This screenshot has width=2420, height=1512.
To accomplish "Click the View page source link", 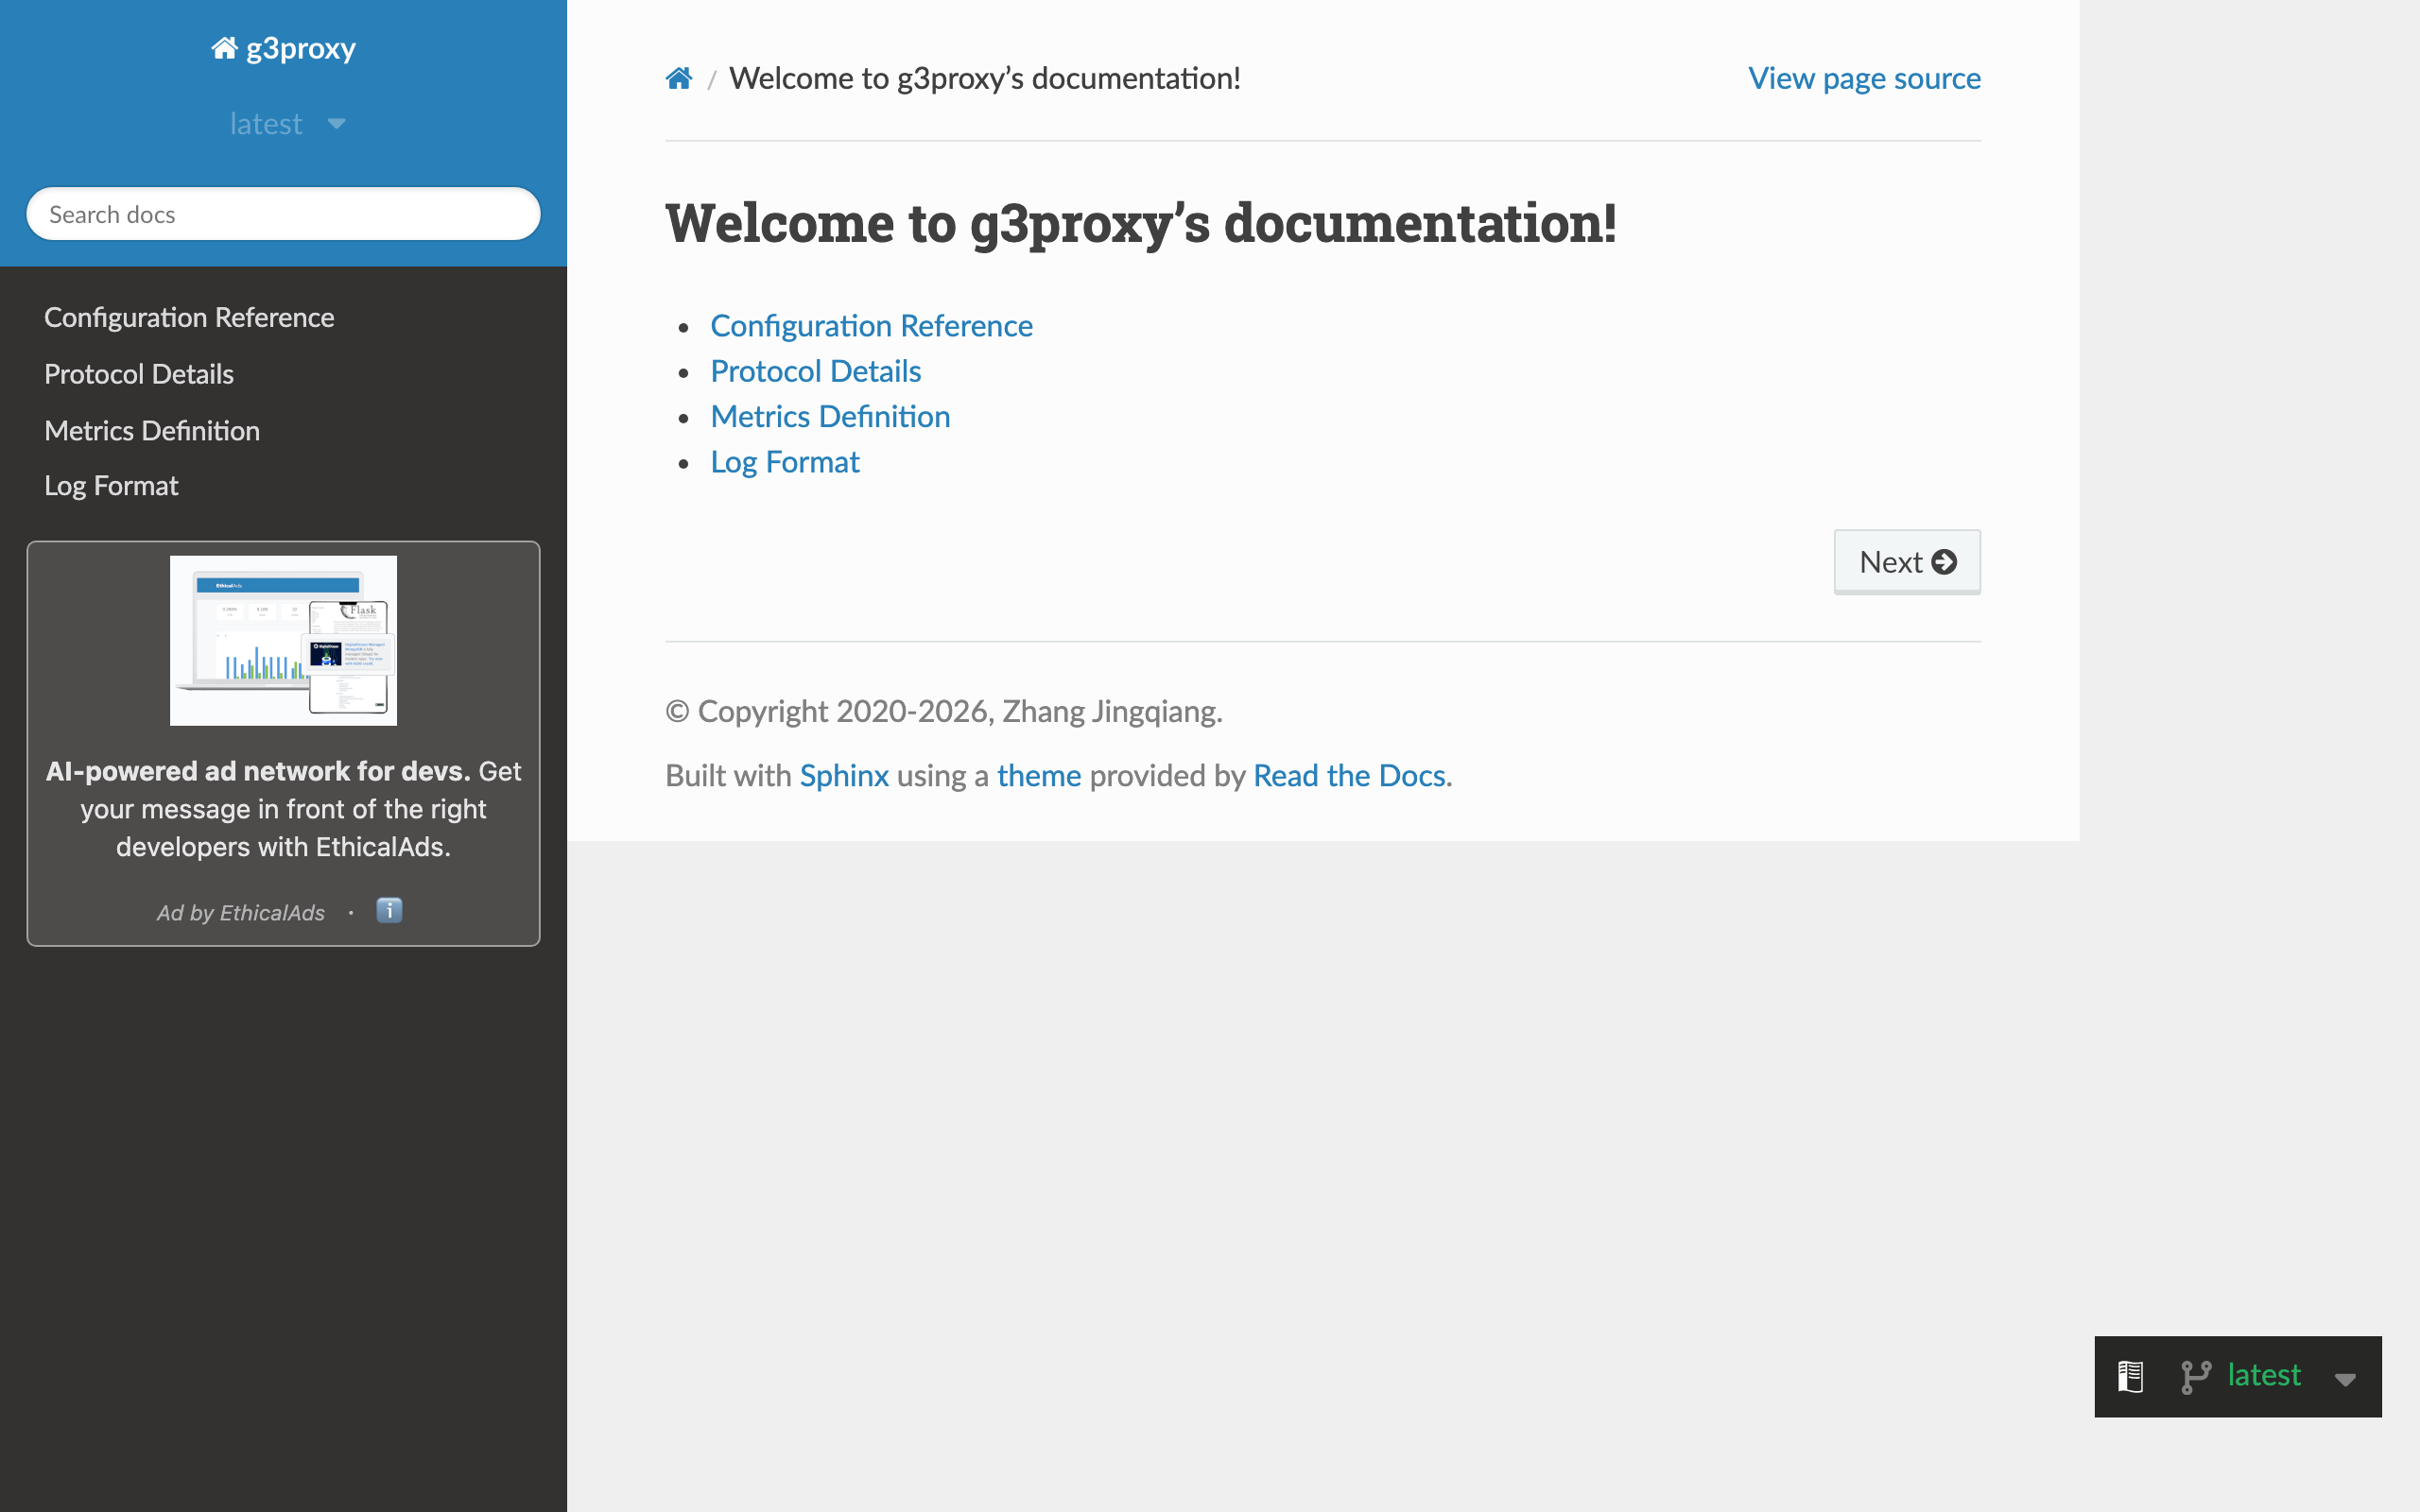I will pos(1864,78).
